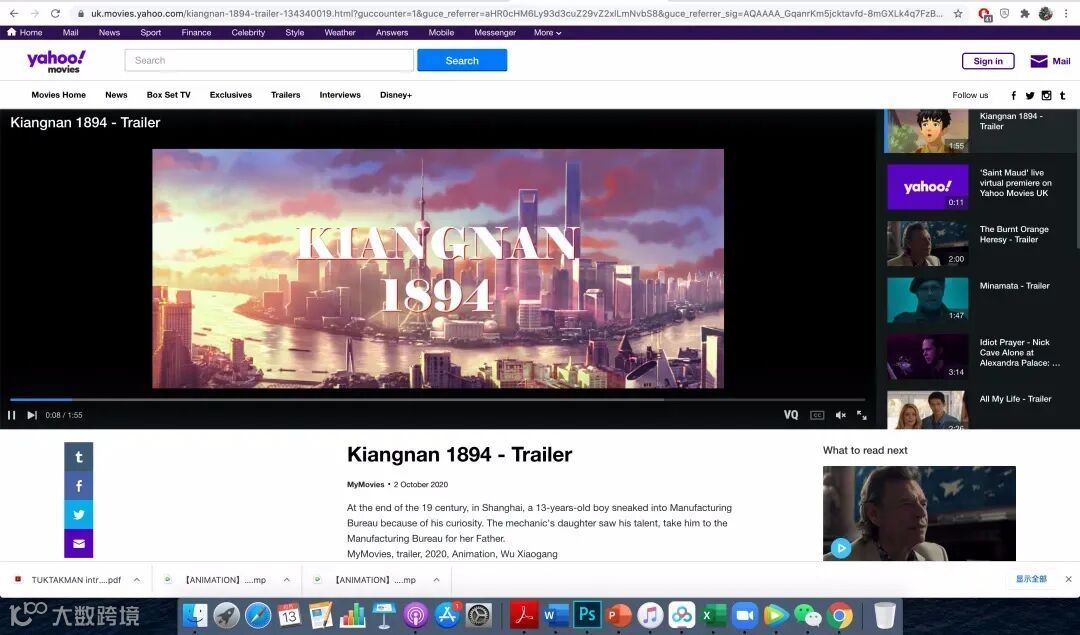Share article on Twitter sidebar button
The image size is (1080, 635).
[79, 514]
